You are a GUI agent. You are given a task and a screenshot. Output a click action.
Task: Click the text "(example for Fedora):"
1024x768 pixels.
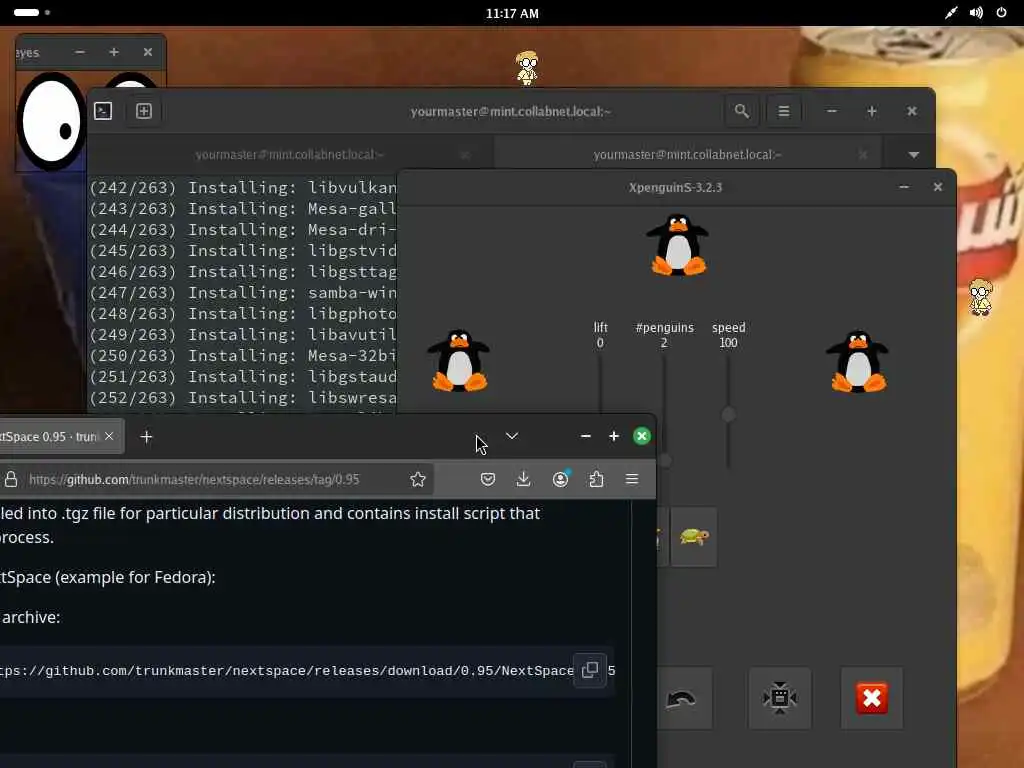tap(135, 577)
